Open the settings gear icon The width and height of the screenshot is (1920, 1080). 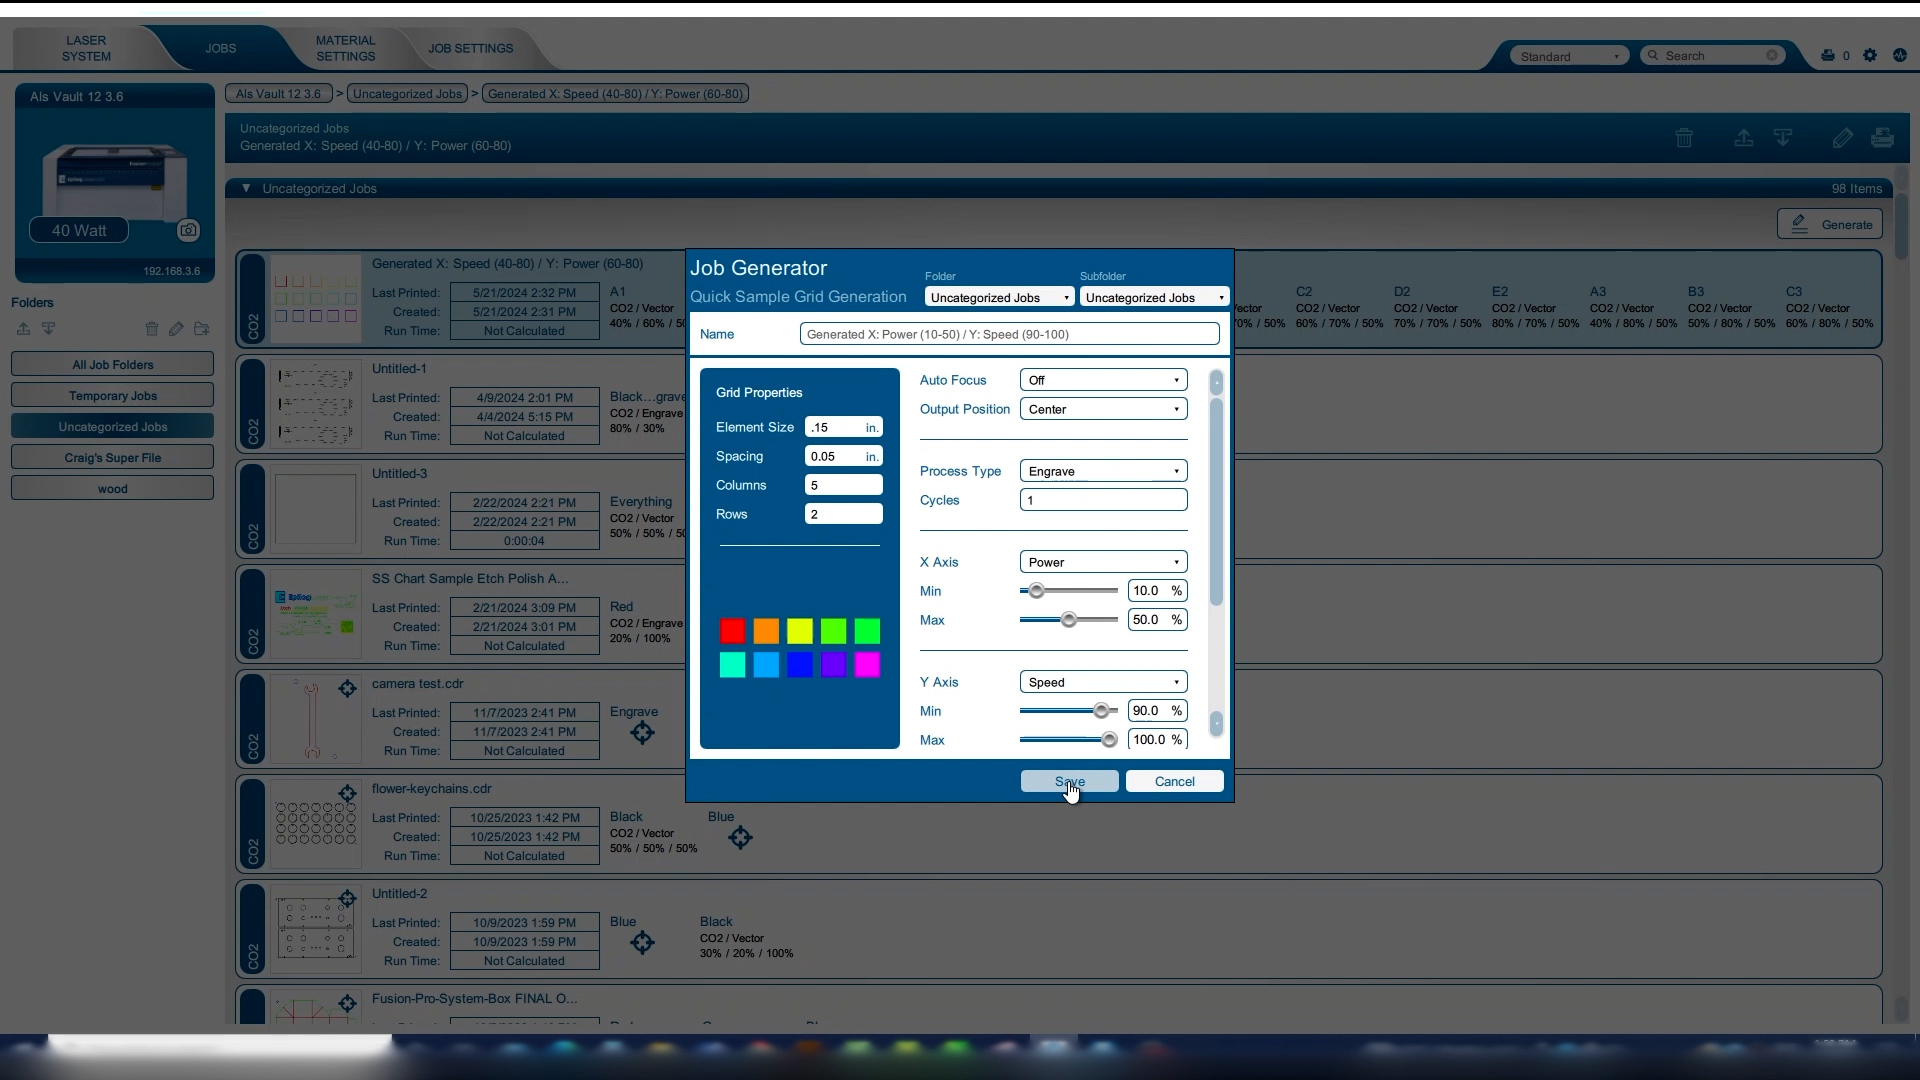coord(1870,56)
